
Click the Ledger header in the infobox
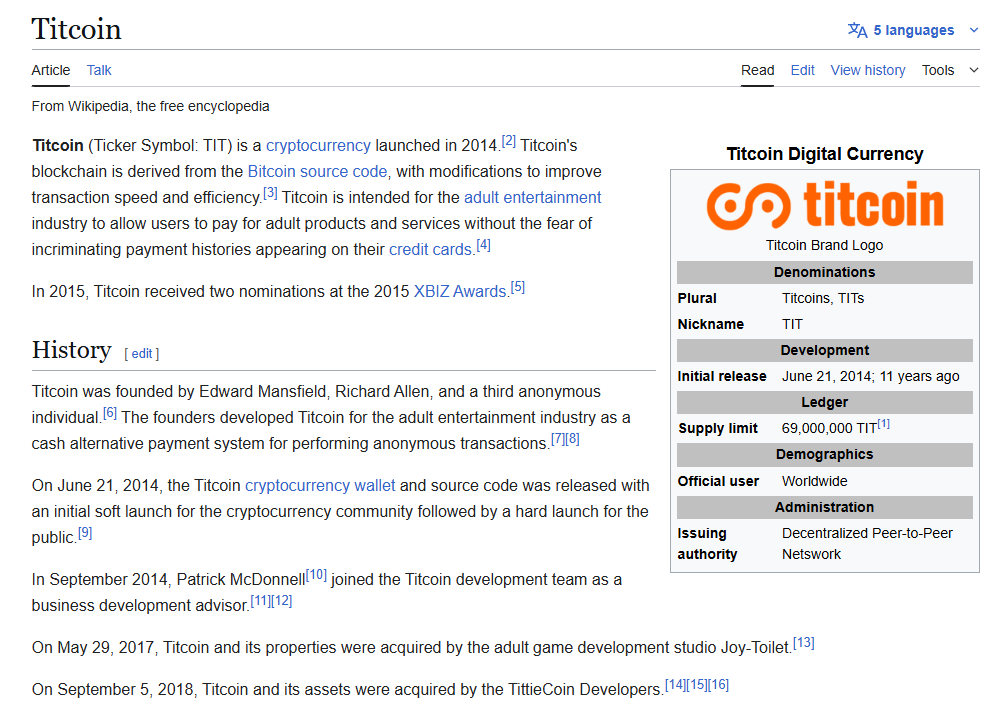click(824, 403)
